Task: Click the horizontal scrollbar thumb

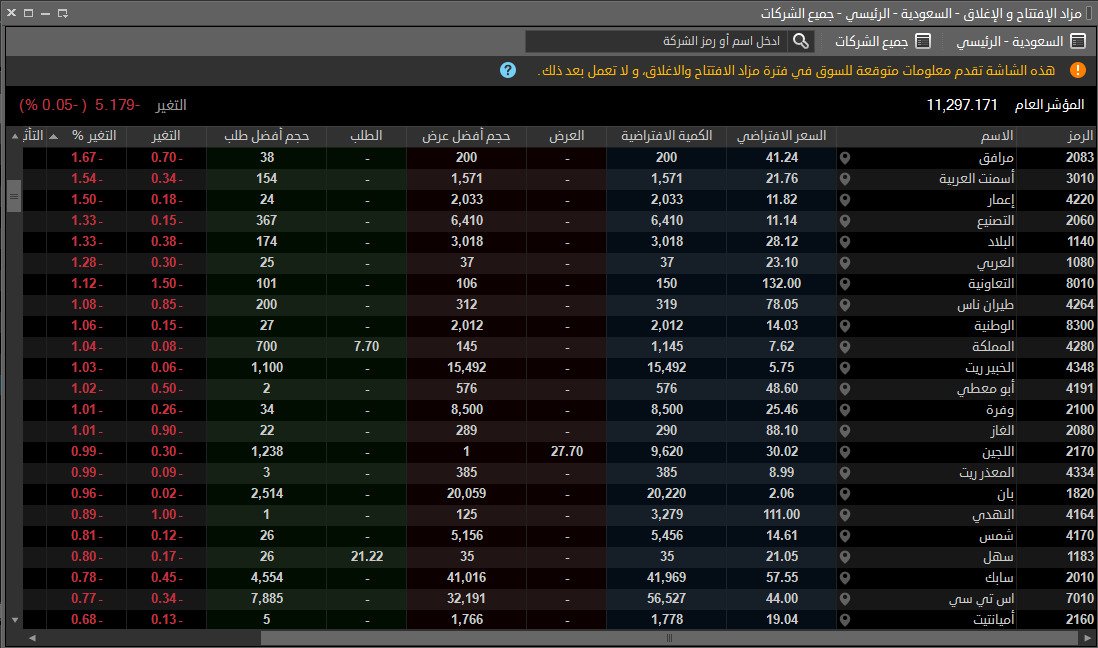Action: pyautogui.click(x=669, y=638)
